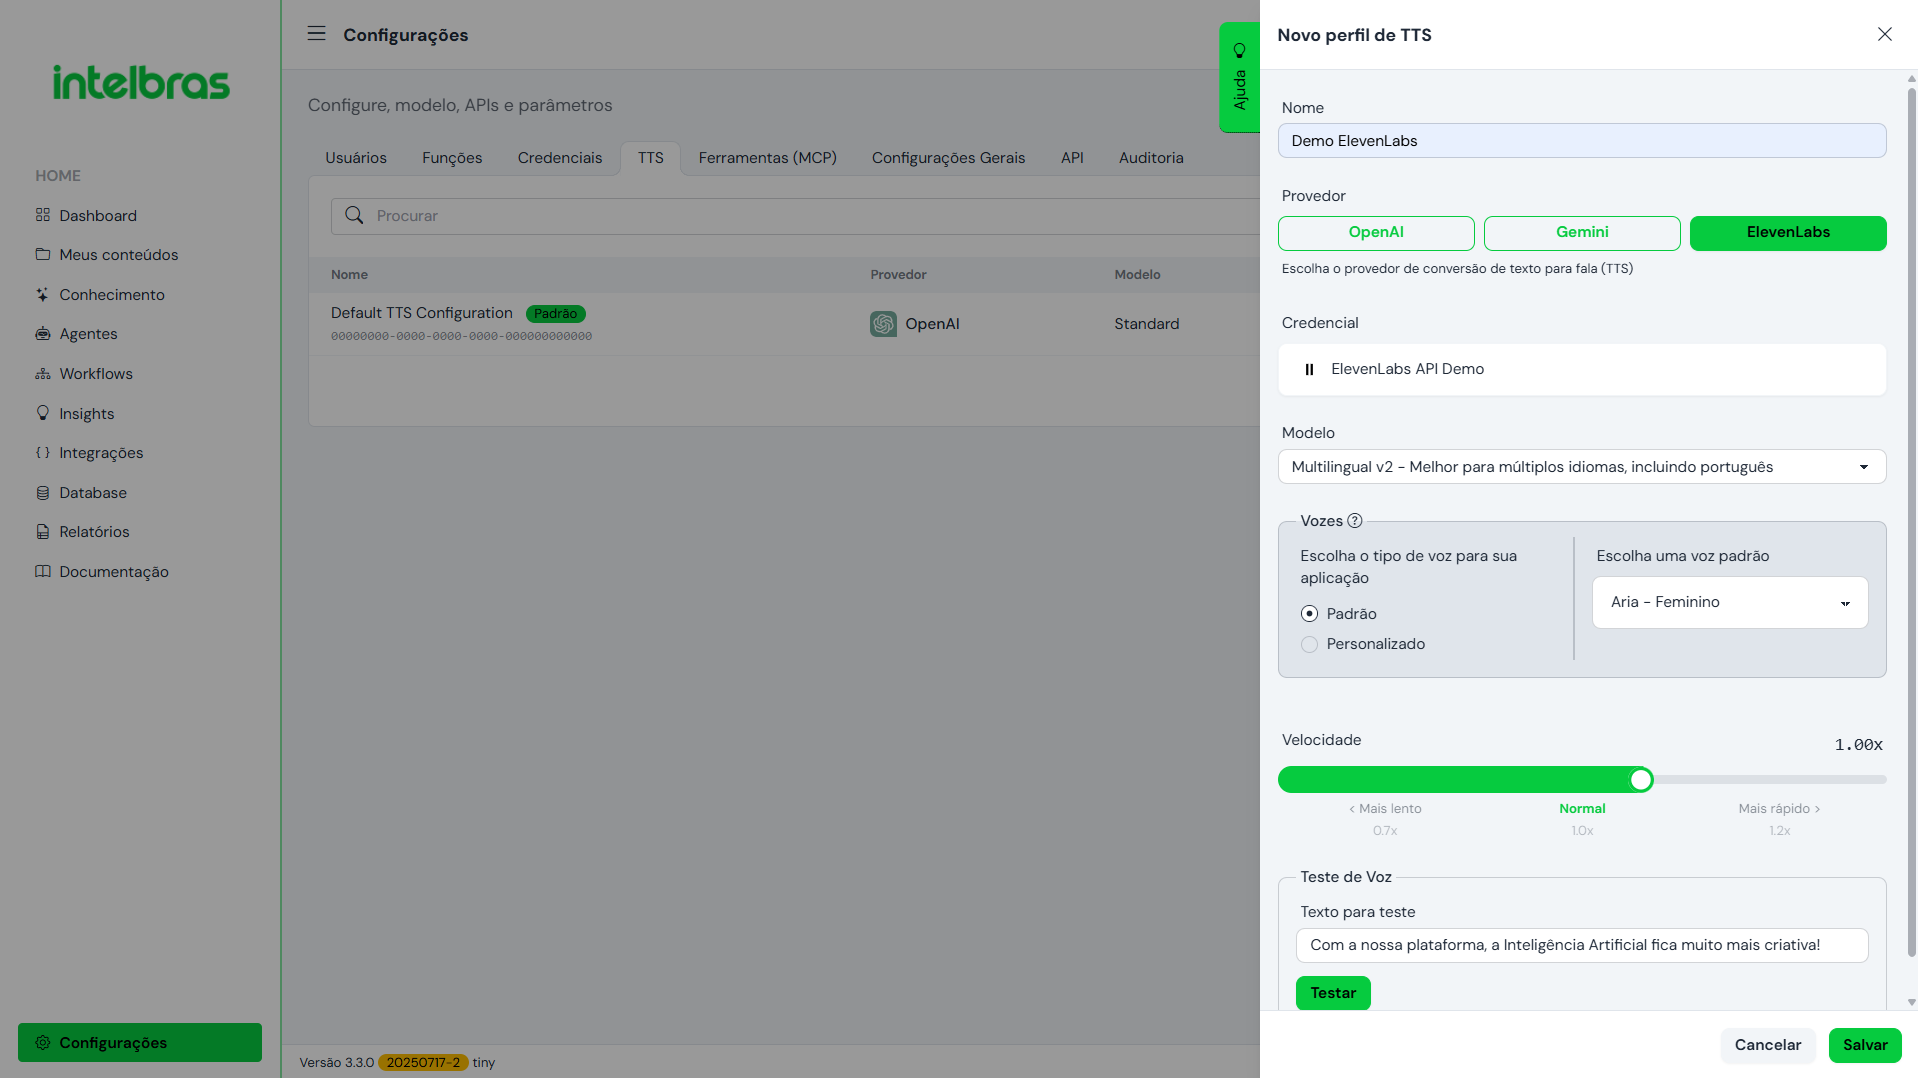Viewport: 1918px width, 1078px height.
Task: Click the Dashboard grid icon
Action: tap(42, 215)
